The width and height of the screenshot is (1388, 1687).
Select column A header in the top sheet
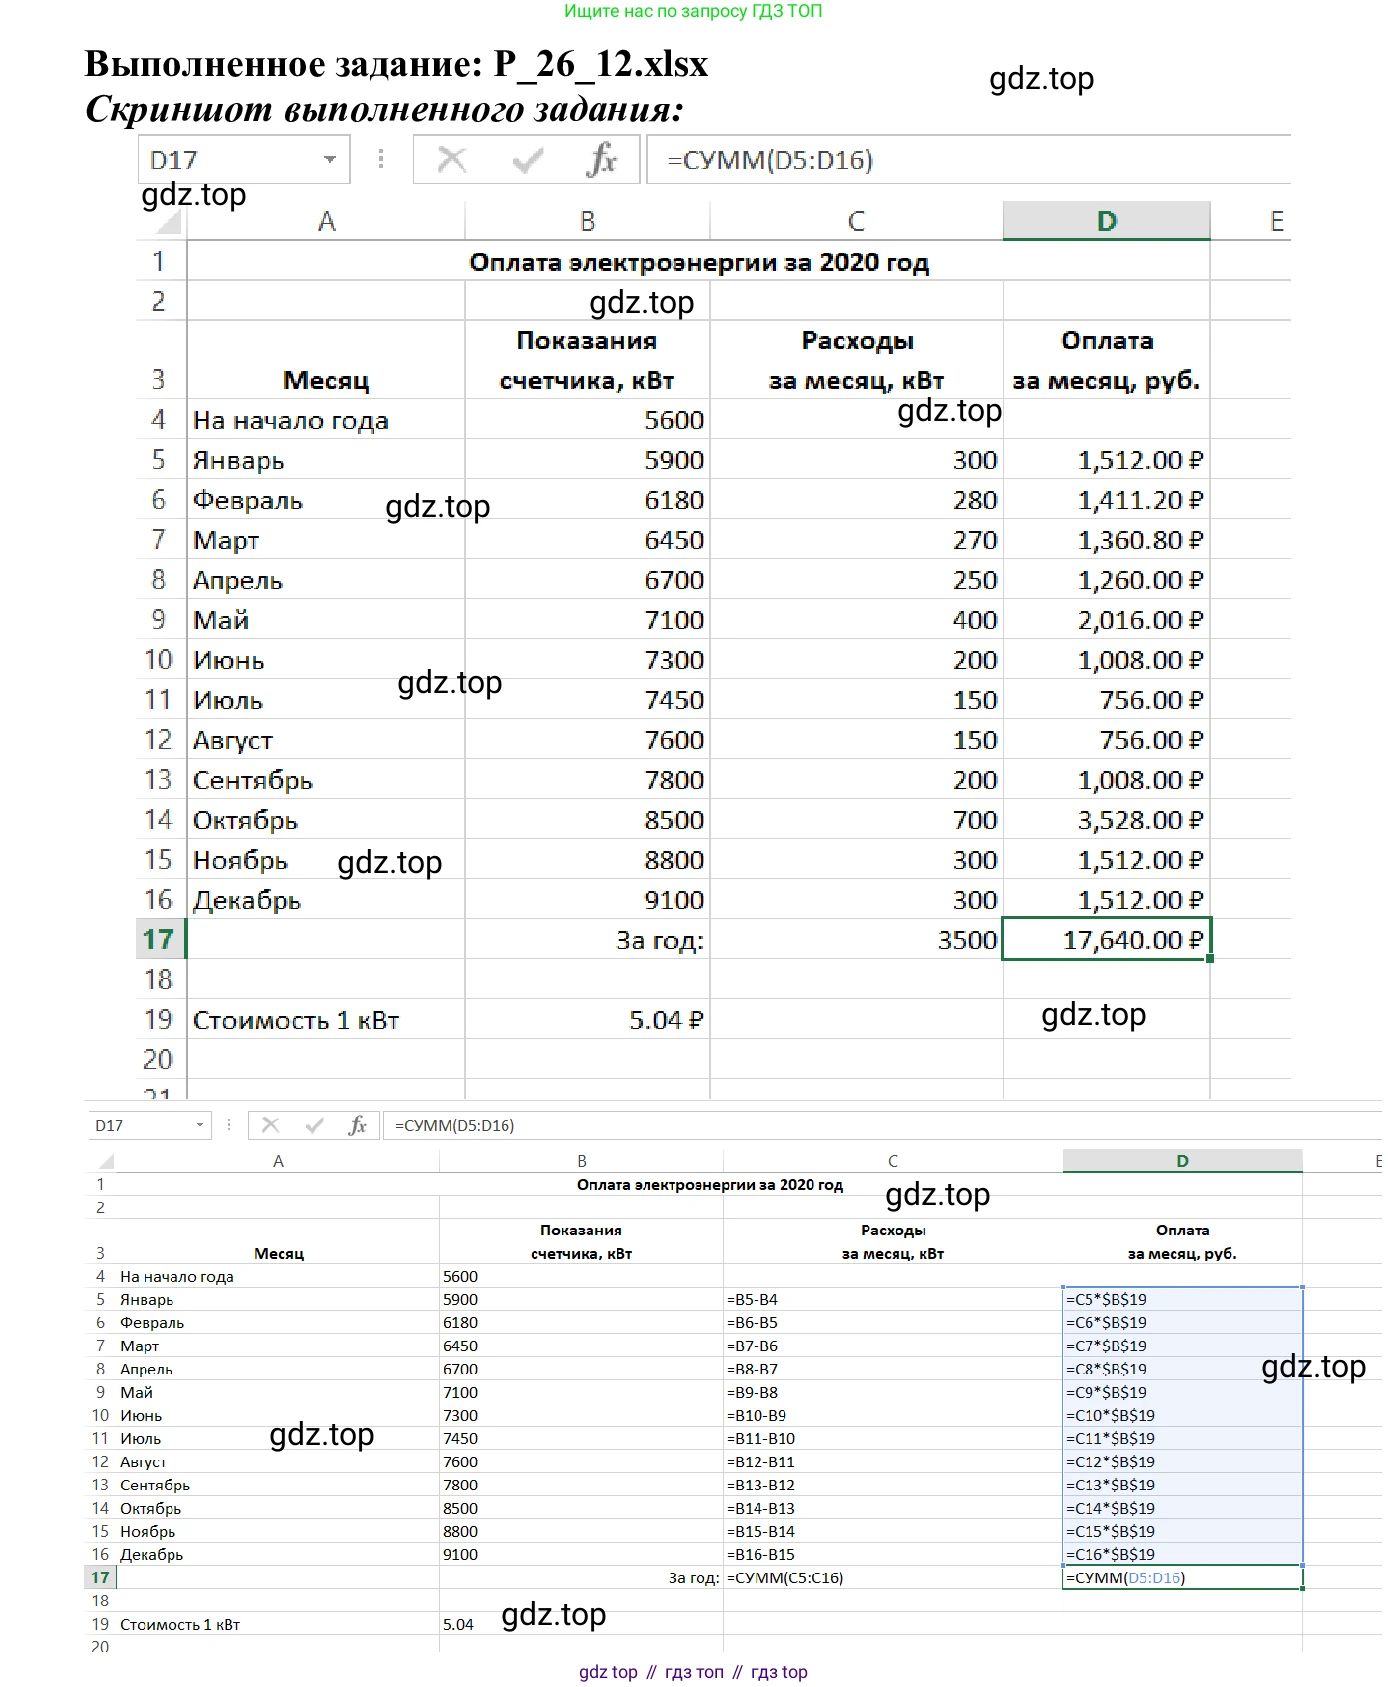pos(326,221)
